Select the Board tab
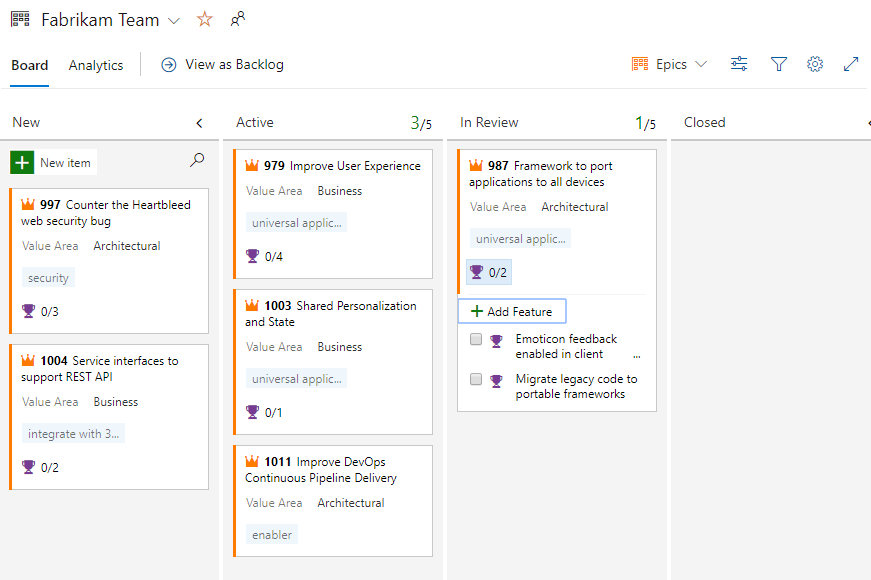Image resolution: width=871 pixels, height=580 pixels. click(29, 65)
